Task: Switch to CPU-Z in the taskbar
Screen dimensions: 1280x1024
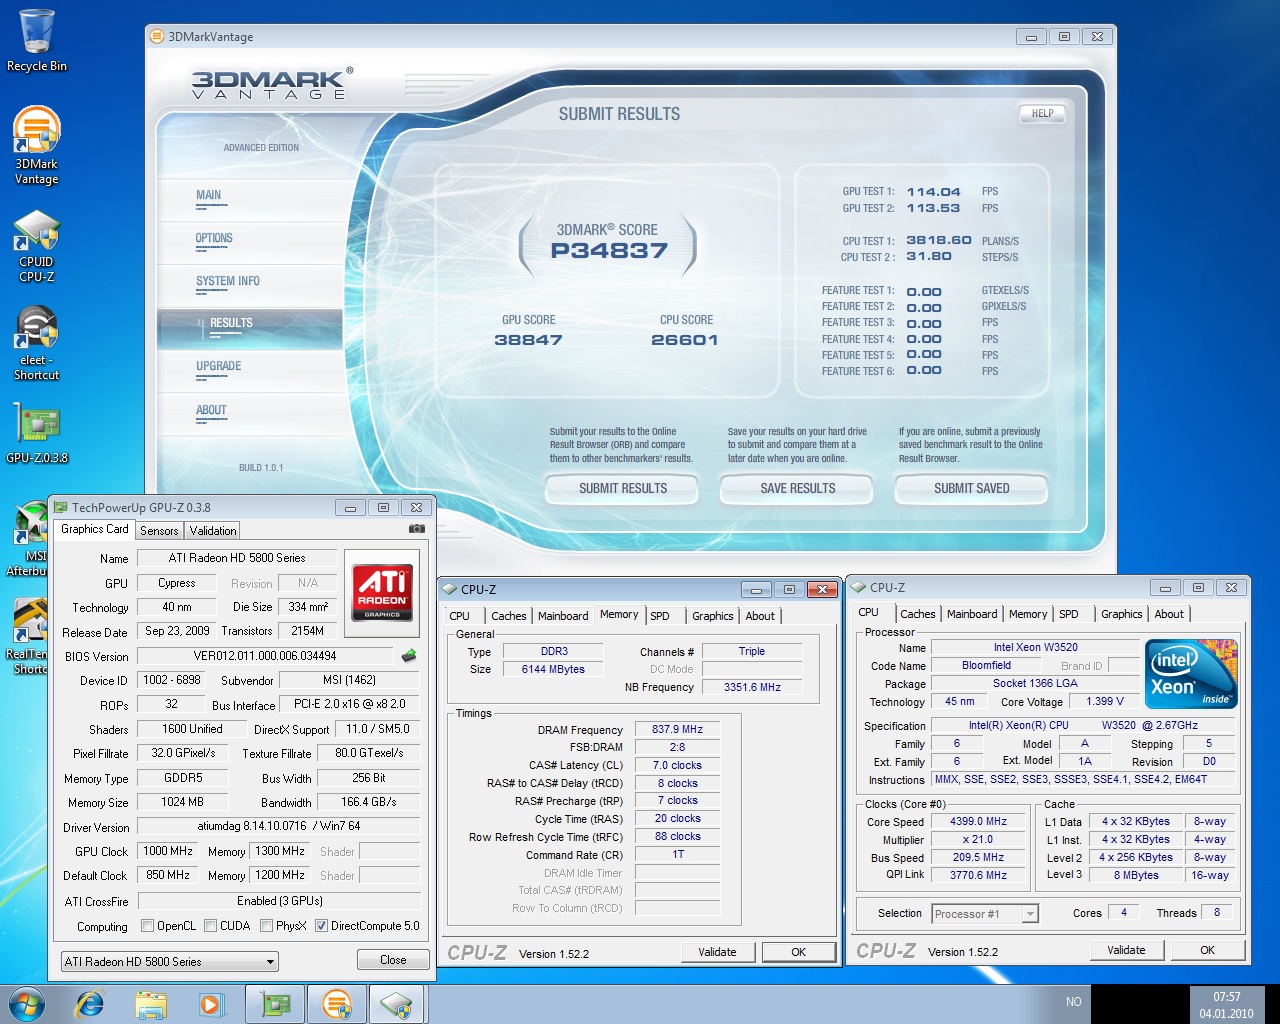Action: [x=398, y=1004]
